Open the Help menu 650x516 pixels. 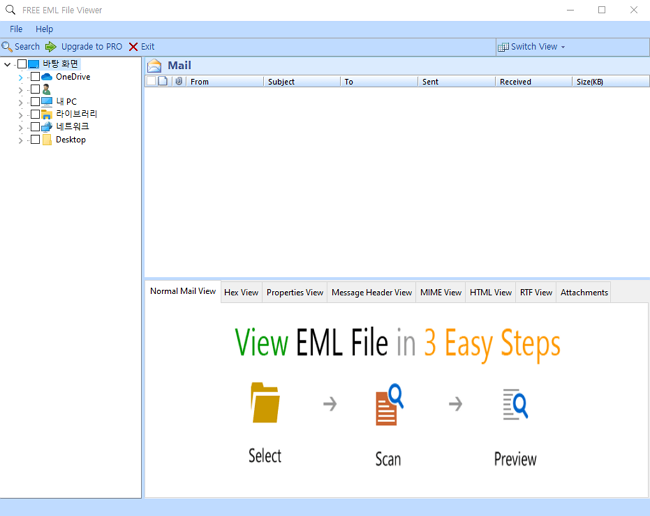click(x=44, y=29)
